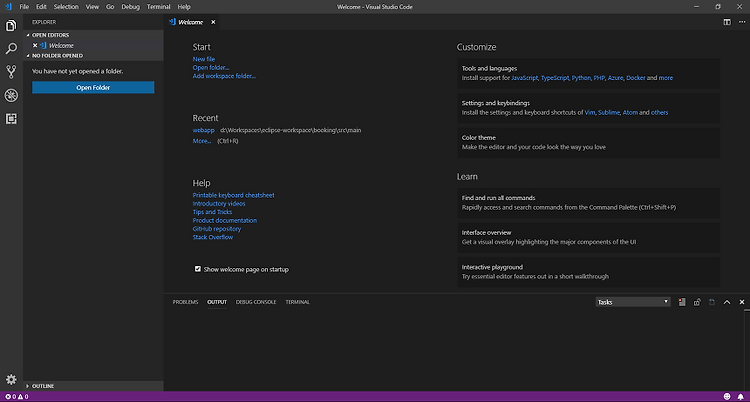Open the Debug view icon

[x=11, y=95]
